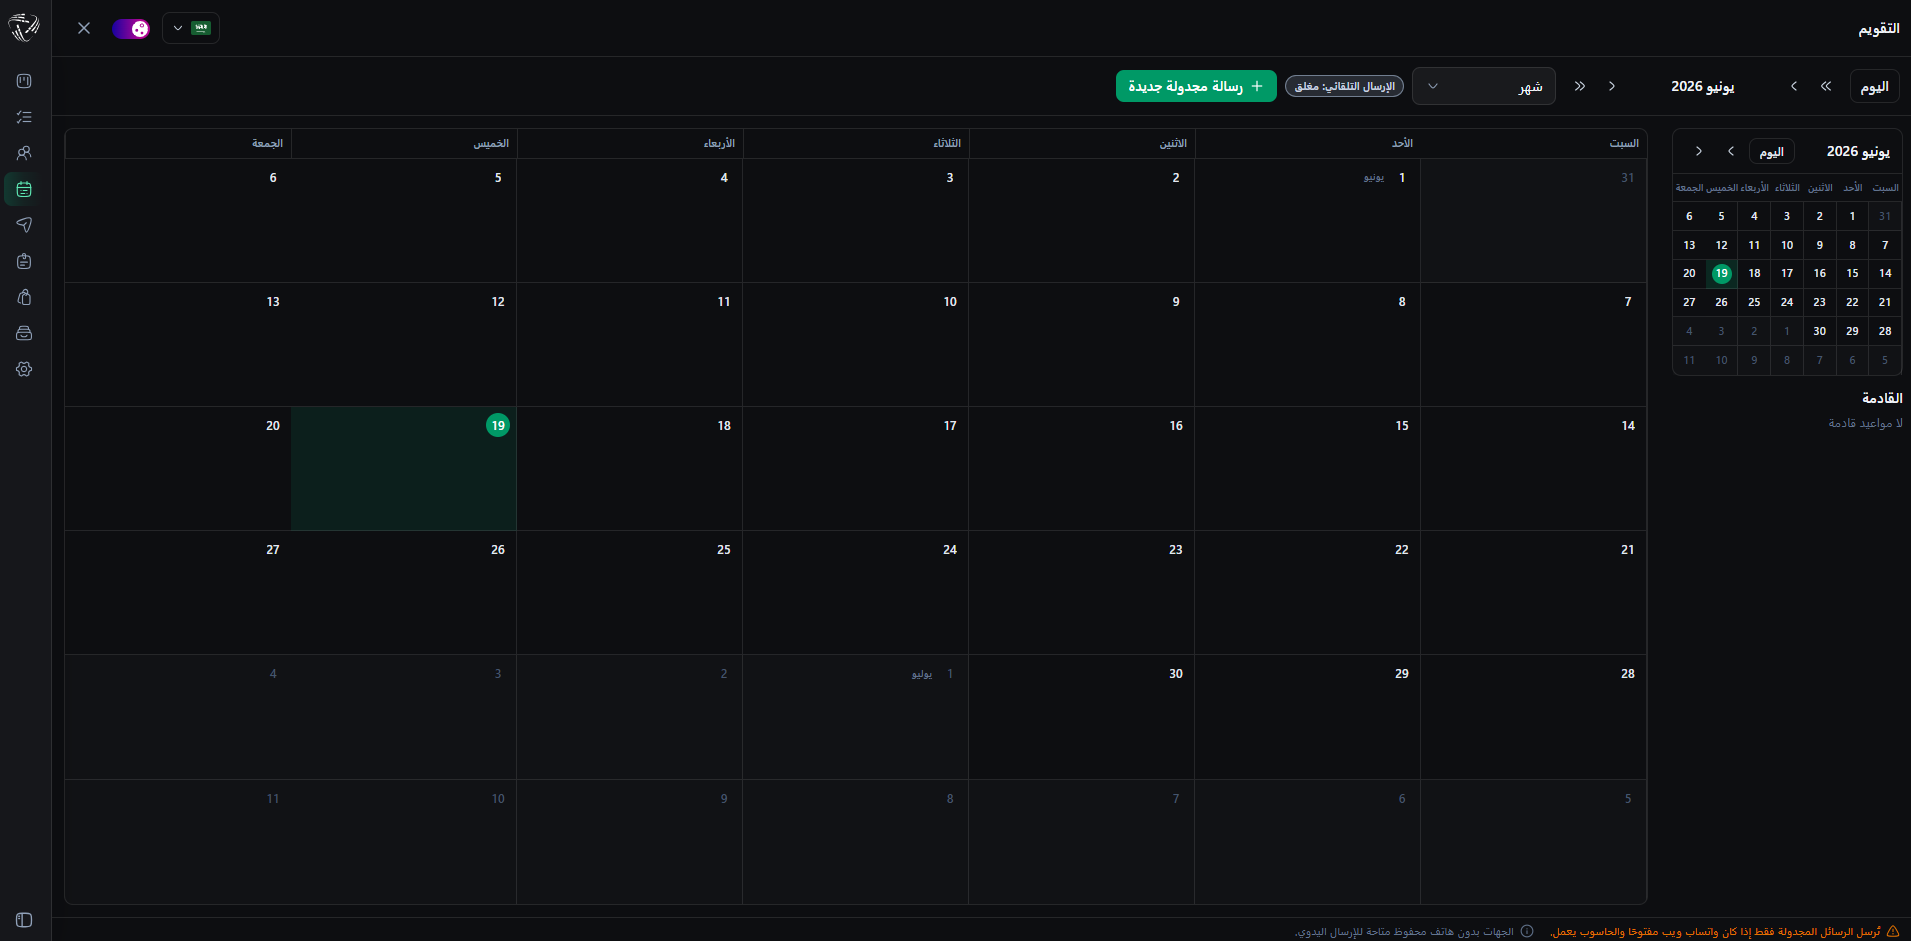Image resolution: width=1911 pixels, height=941 pixels.
Task: Collapse the sidebar with the bottom panel icon
Action: click(x=24, y=920)
